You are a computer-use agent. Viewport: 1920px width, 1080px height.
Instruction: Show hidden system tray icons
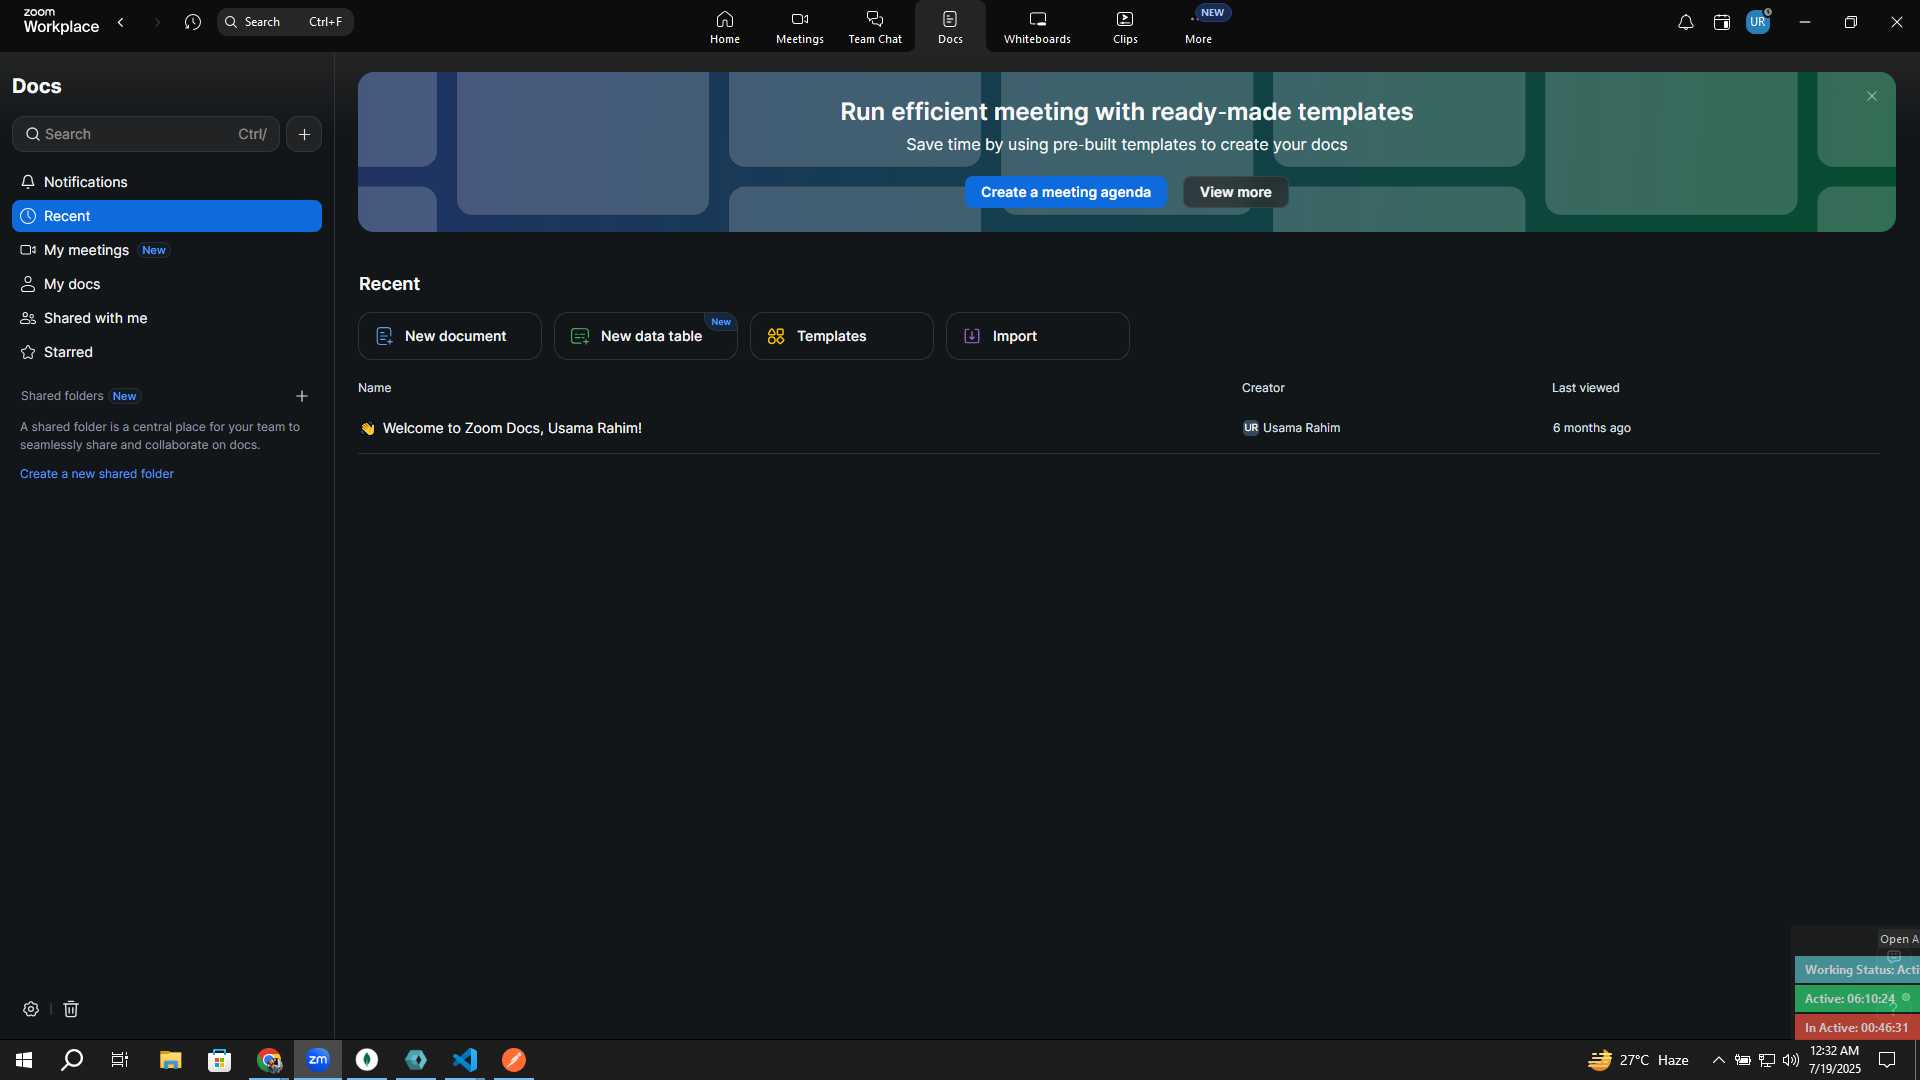[1718, 1060]
